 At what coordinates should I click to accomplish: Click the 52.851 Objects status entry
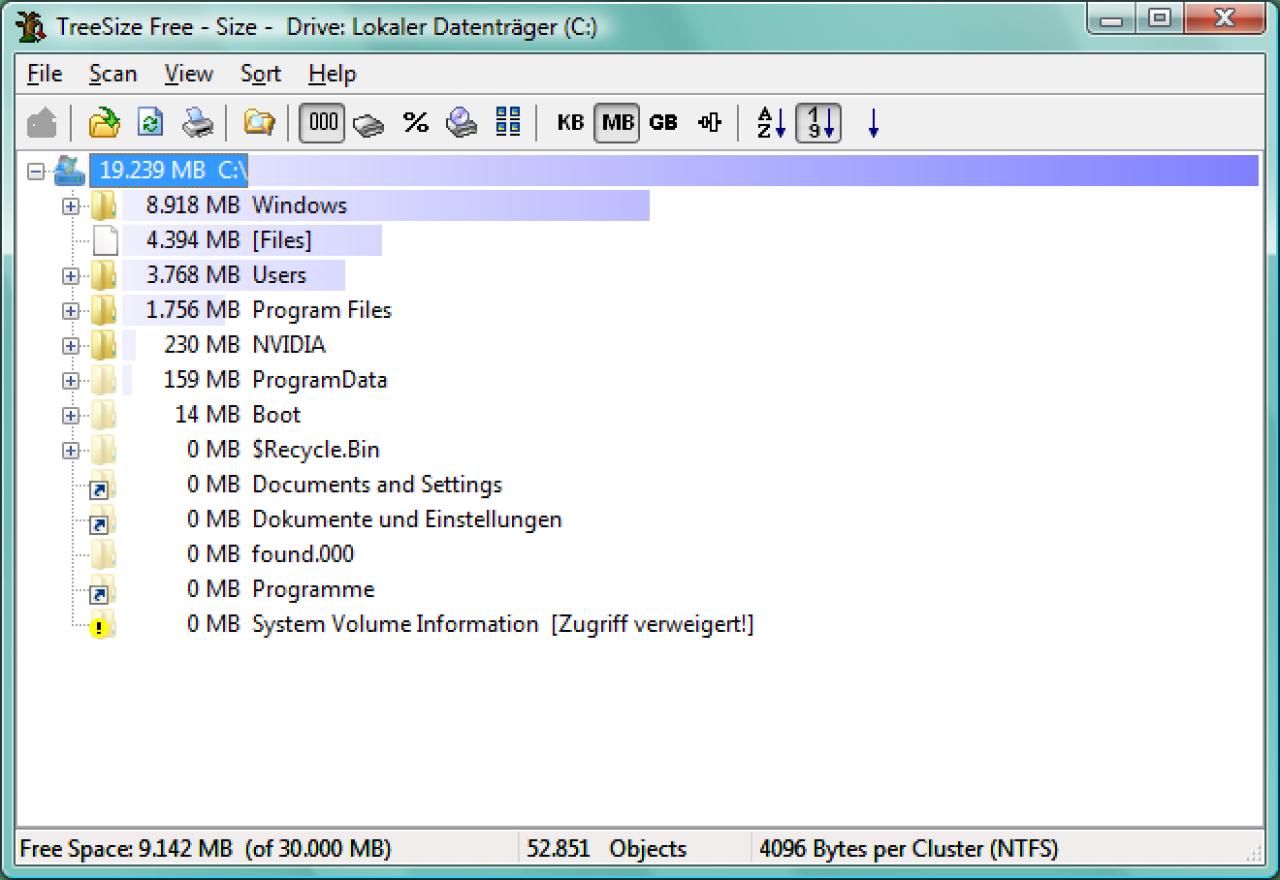coord(607,849)
